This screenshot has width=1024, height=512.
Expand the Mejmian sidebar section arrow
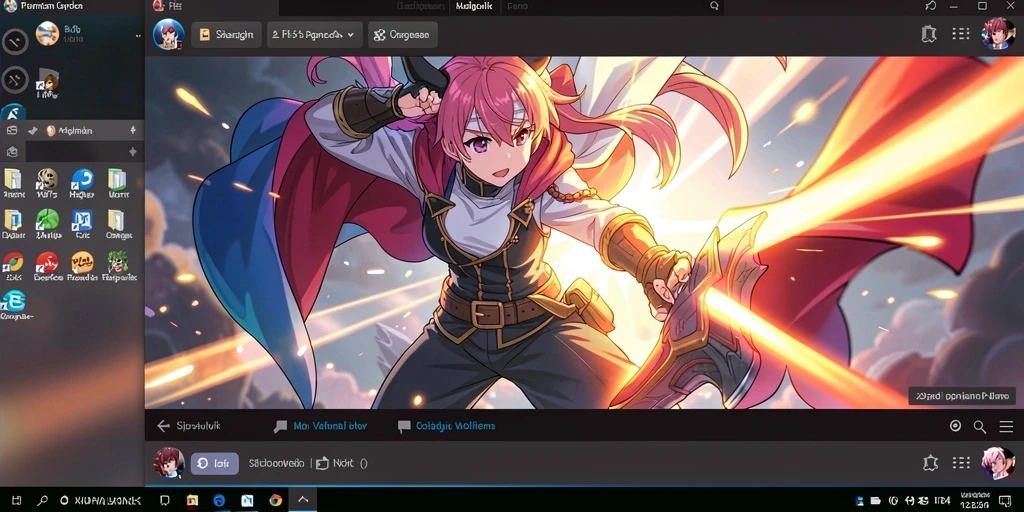coord(133,131)
